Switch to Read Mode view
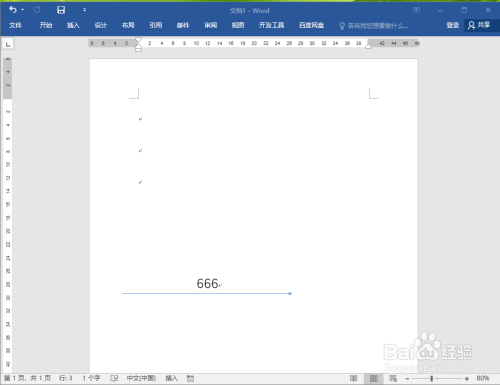The height and width of the screenshot is (385, 500). (x=354, y=378)
